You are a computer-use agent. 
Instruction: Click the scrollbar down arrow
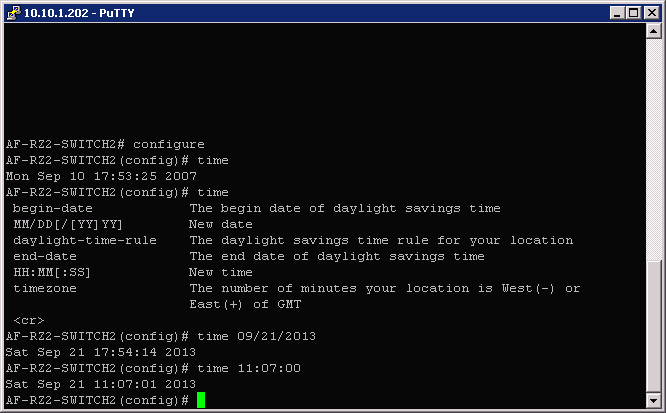pos(654,401)
